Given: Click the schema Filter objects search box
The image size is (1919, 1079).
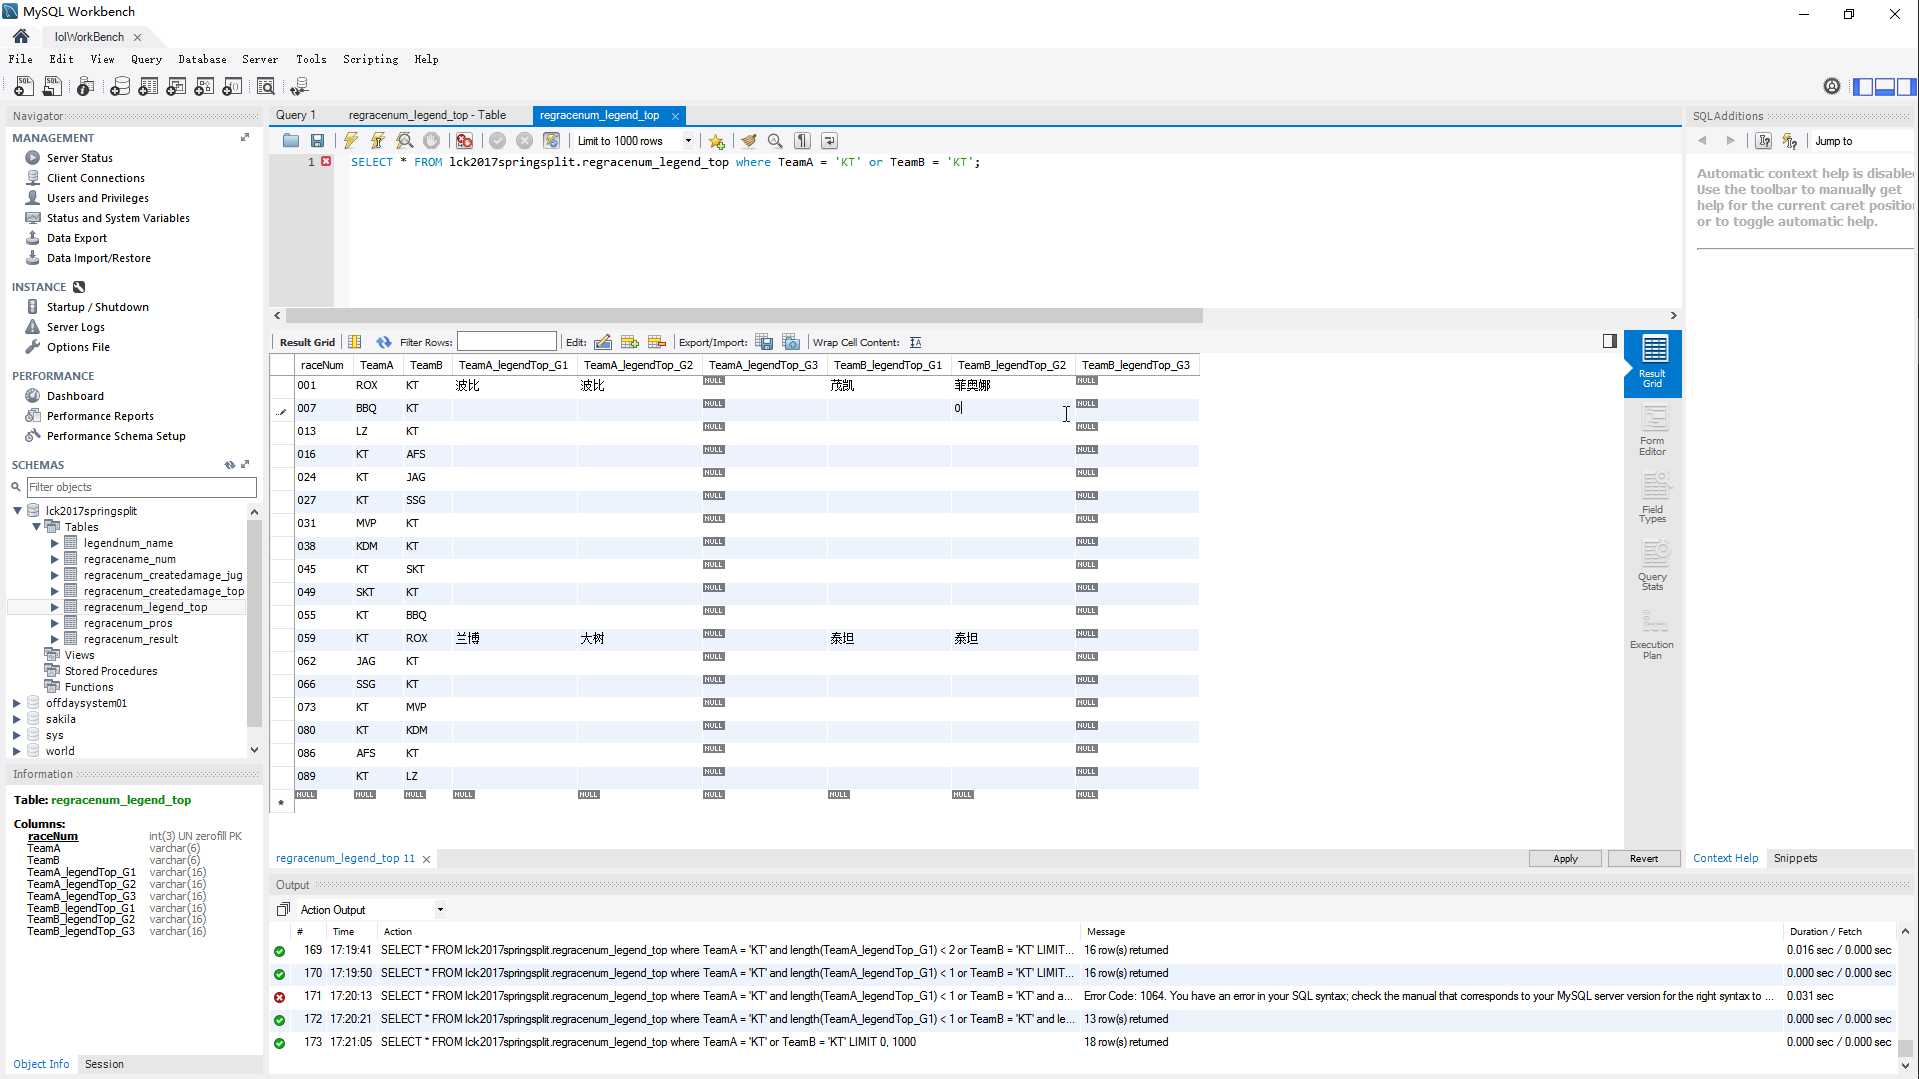Looking at the screenshot, I should [141, 487].
